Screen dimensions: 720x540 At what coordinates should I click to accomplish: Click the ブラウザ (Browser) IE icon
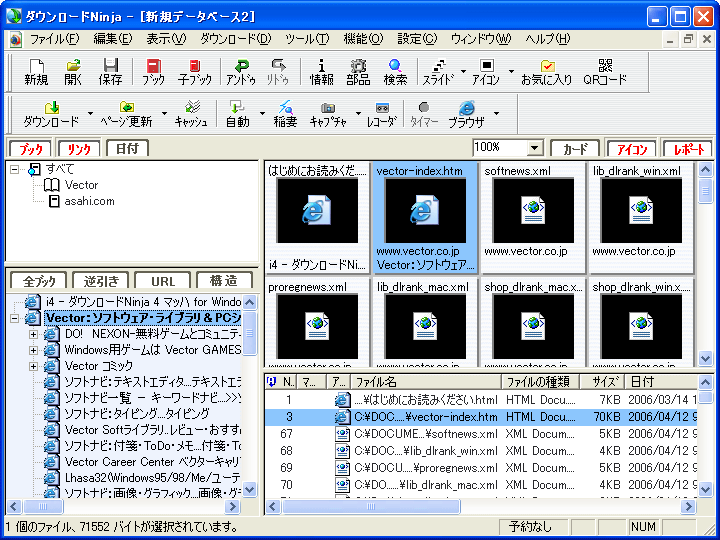[467, 114]
